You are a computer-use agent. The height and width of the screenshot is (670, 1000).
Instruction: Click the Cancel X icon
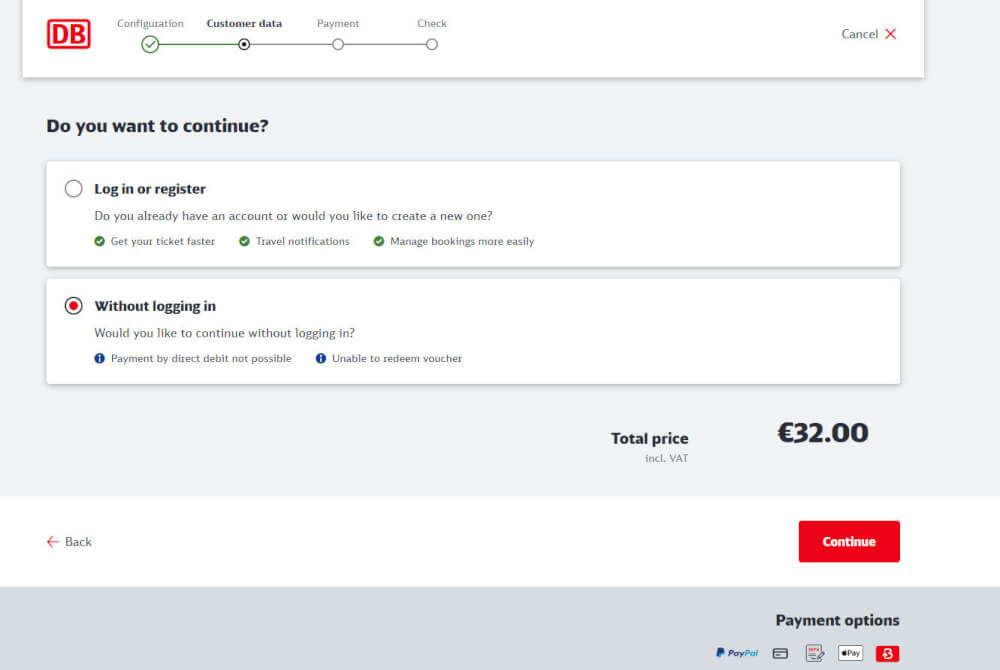tap(891, 34)
